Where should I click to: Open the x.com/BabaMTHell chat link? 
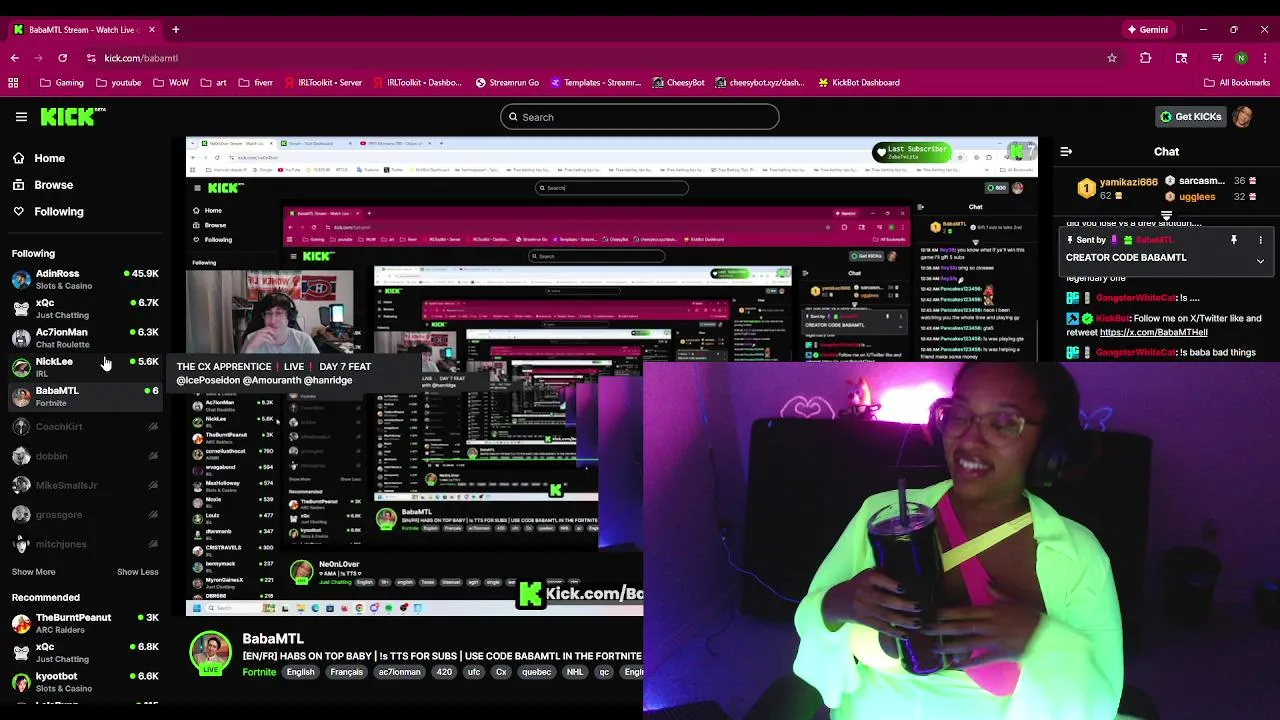[x=1153, y=332]
